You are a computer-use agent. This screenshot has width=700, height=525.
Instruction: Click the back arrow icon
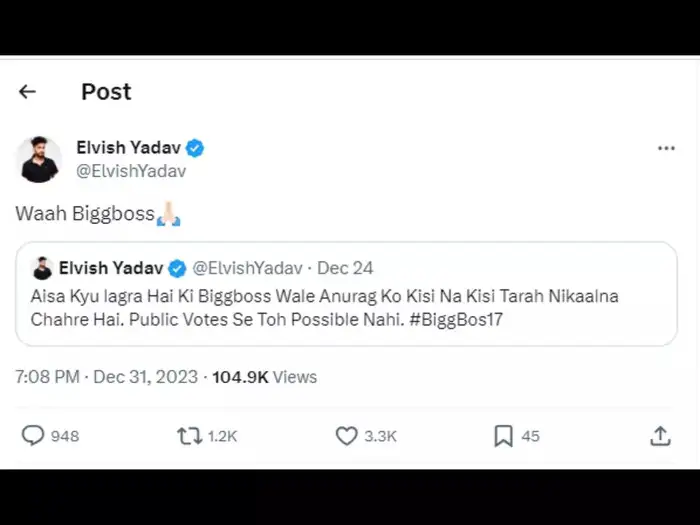(x=27, y=92)
